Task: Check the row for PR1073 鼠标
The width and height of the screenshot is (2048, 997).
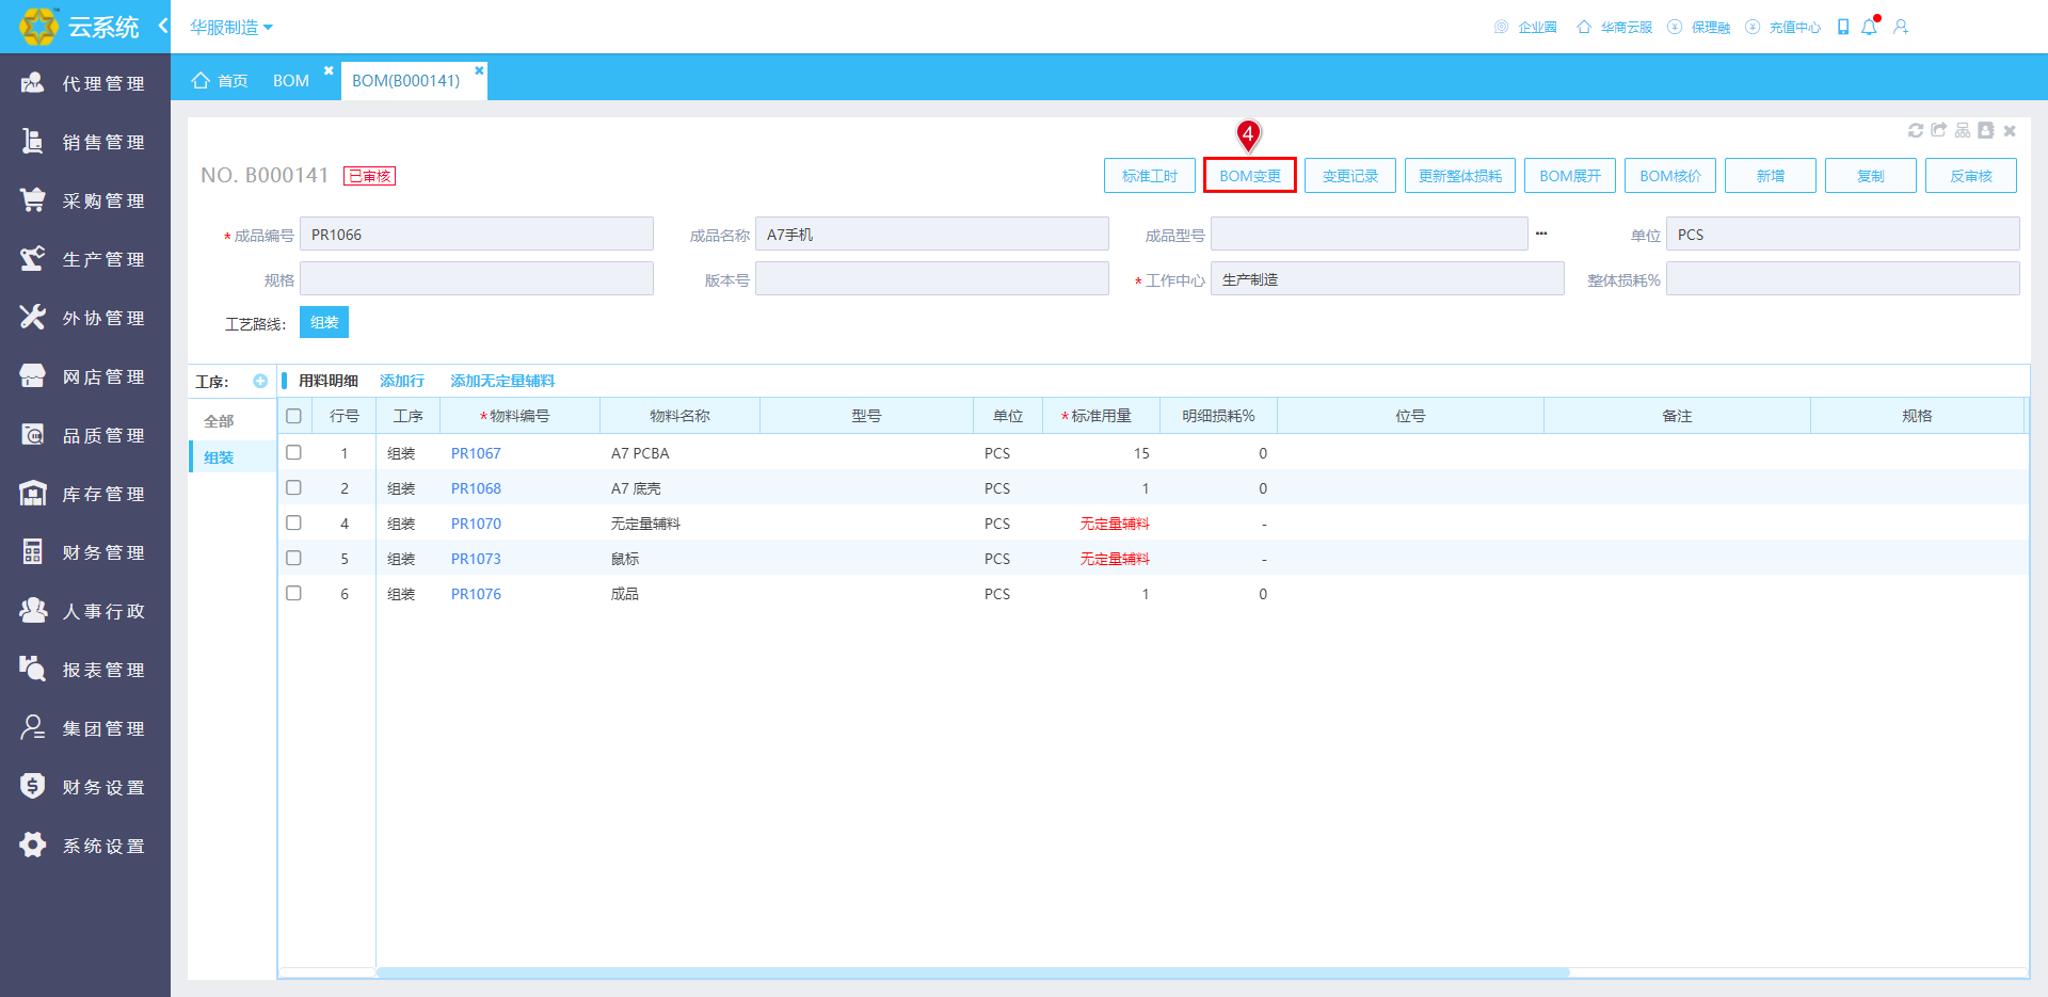Action: click(x=294, y=557)
